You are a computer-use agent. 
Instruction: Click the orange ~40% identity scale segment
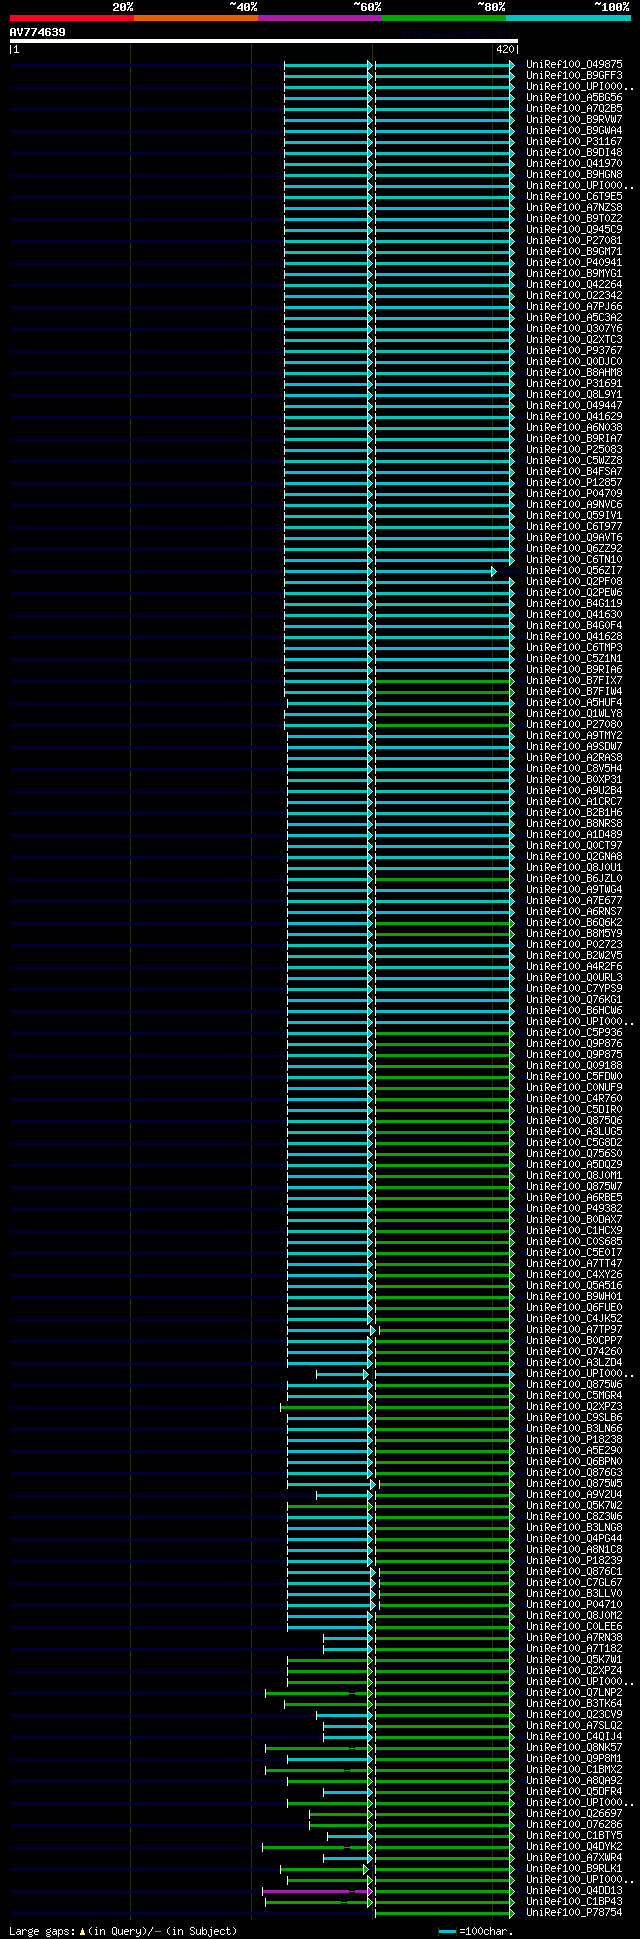coord(195,18)
